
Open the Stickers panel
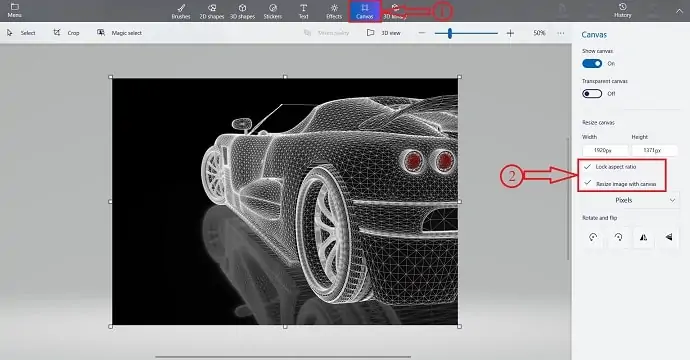pos(273,11)
